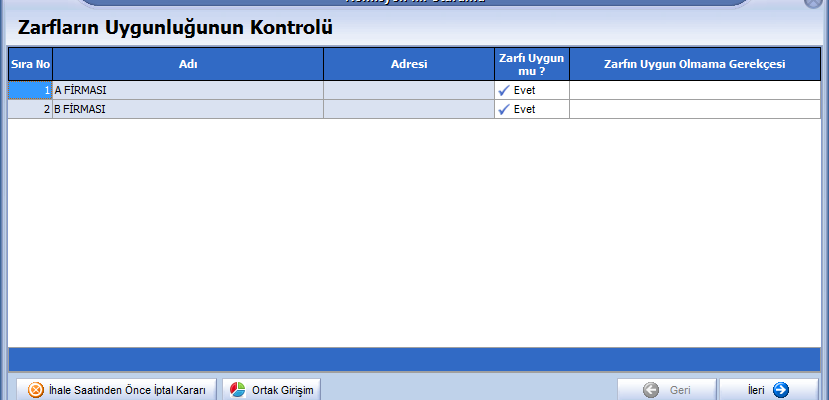Toggle the Evet checkmark for A FİRMASI
829x400 pixels.
504,90
